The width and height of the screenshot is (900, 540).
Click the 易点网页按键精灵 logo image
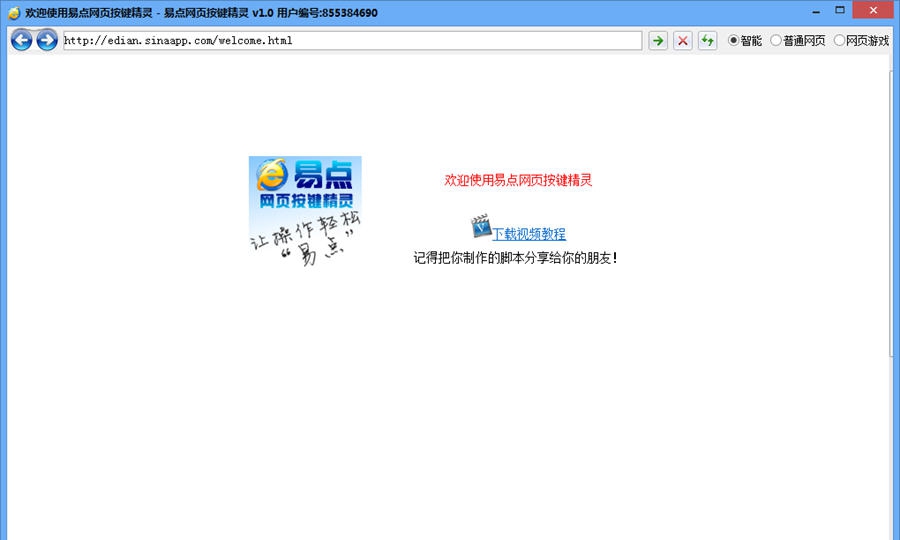pyautogui.click(x=305, y=211)
